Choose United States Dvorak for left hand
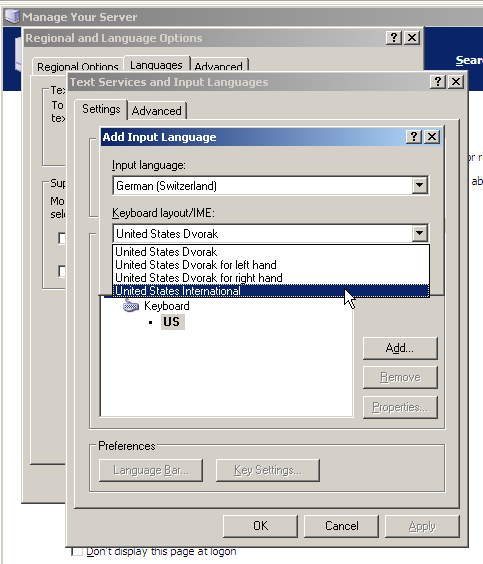This screenshot has width=483, height=564. (x=271, y=265)
